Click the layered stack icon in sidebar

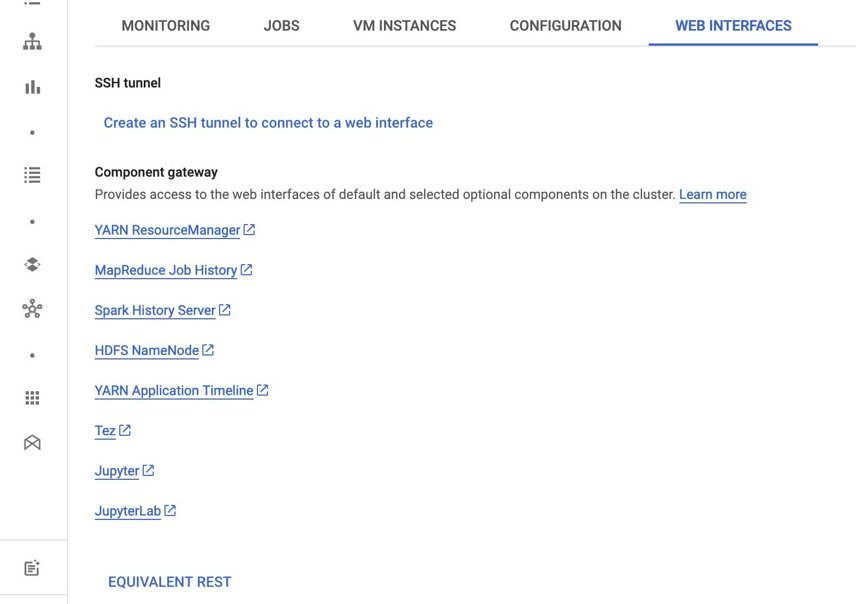pos(32,264)
